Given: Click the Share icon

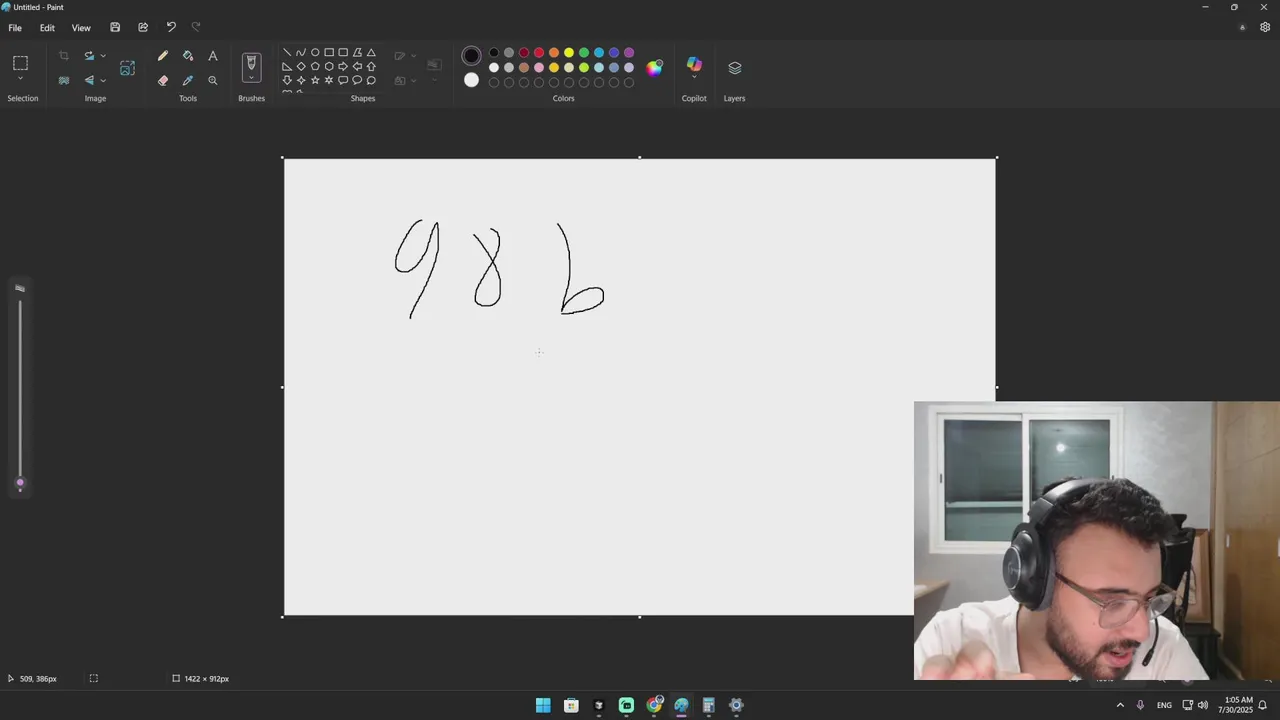Looking at the screenshot, I should pyautogui.click(x=143, y=28).
